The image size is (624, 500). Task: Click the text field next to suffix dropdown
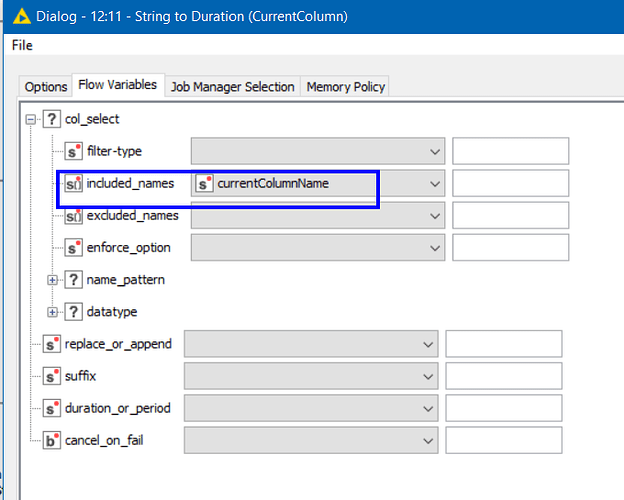pos(503,376)
